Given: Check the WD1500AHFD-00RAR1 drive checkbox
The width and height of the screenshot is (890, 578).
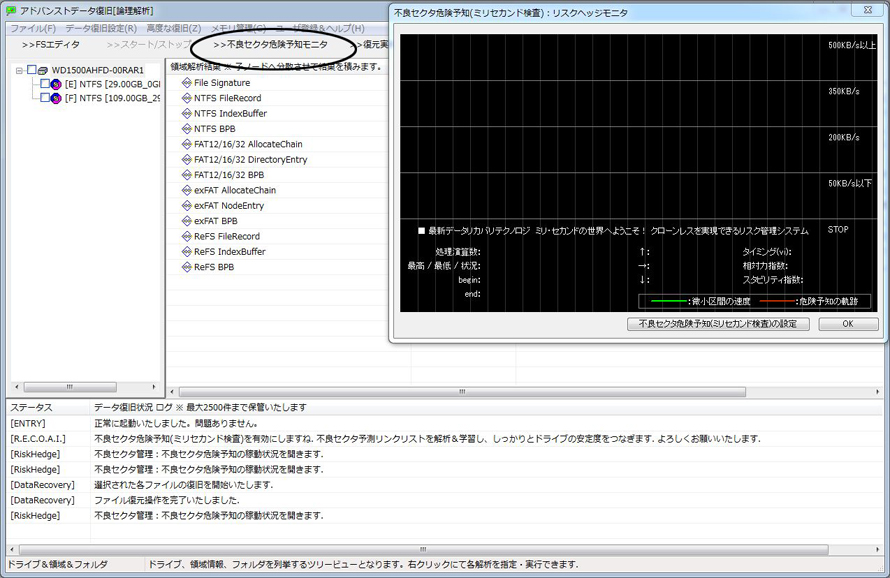Looking at the screenshot, I should click(x=32, y=70).
